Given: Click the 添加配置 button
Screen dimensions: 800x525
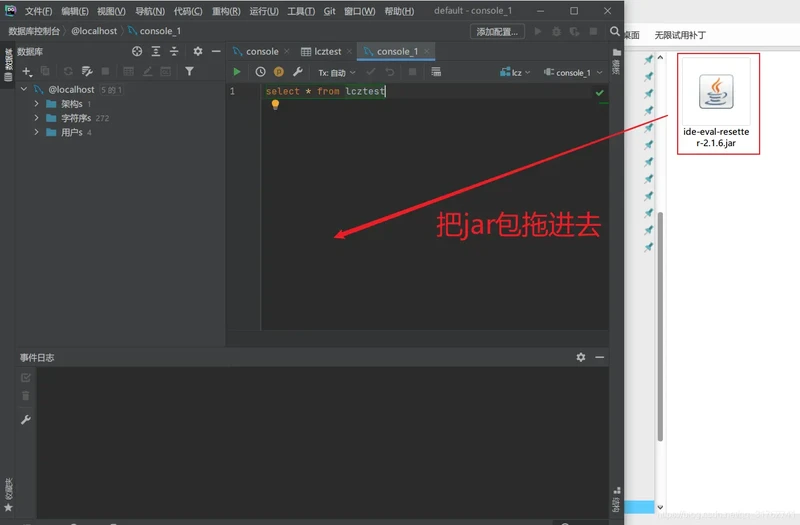Looking at the screenshot, I should pos(497,31).
